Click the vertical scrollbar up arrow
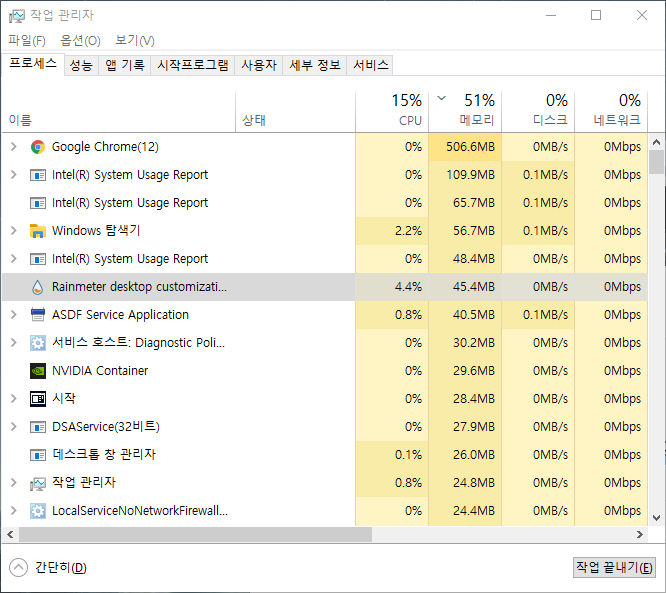The width and height of the screenshot is (666, 593). pos(657,142)
